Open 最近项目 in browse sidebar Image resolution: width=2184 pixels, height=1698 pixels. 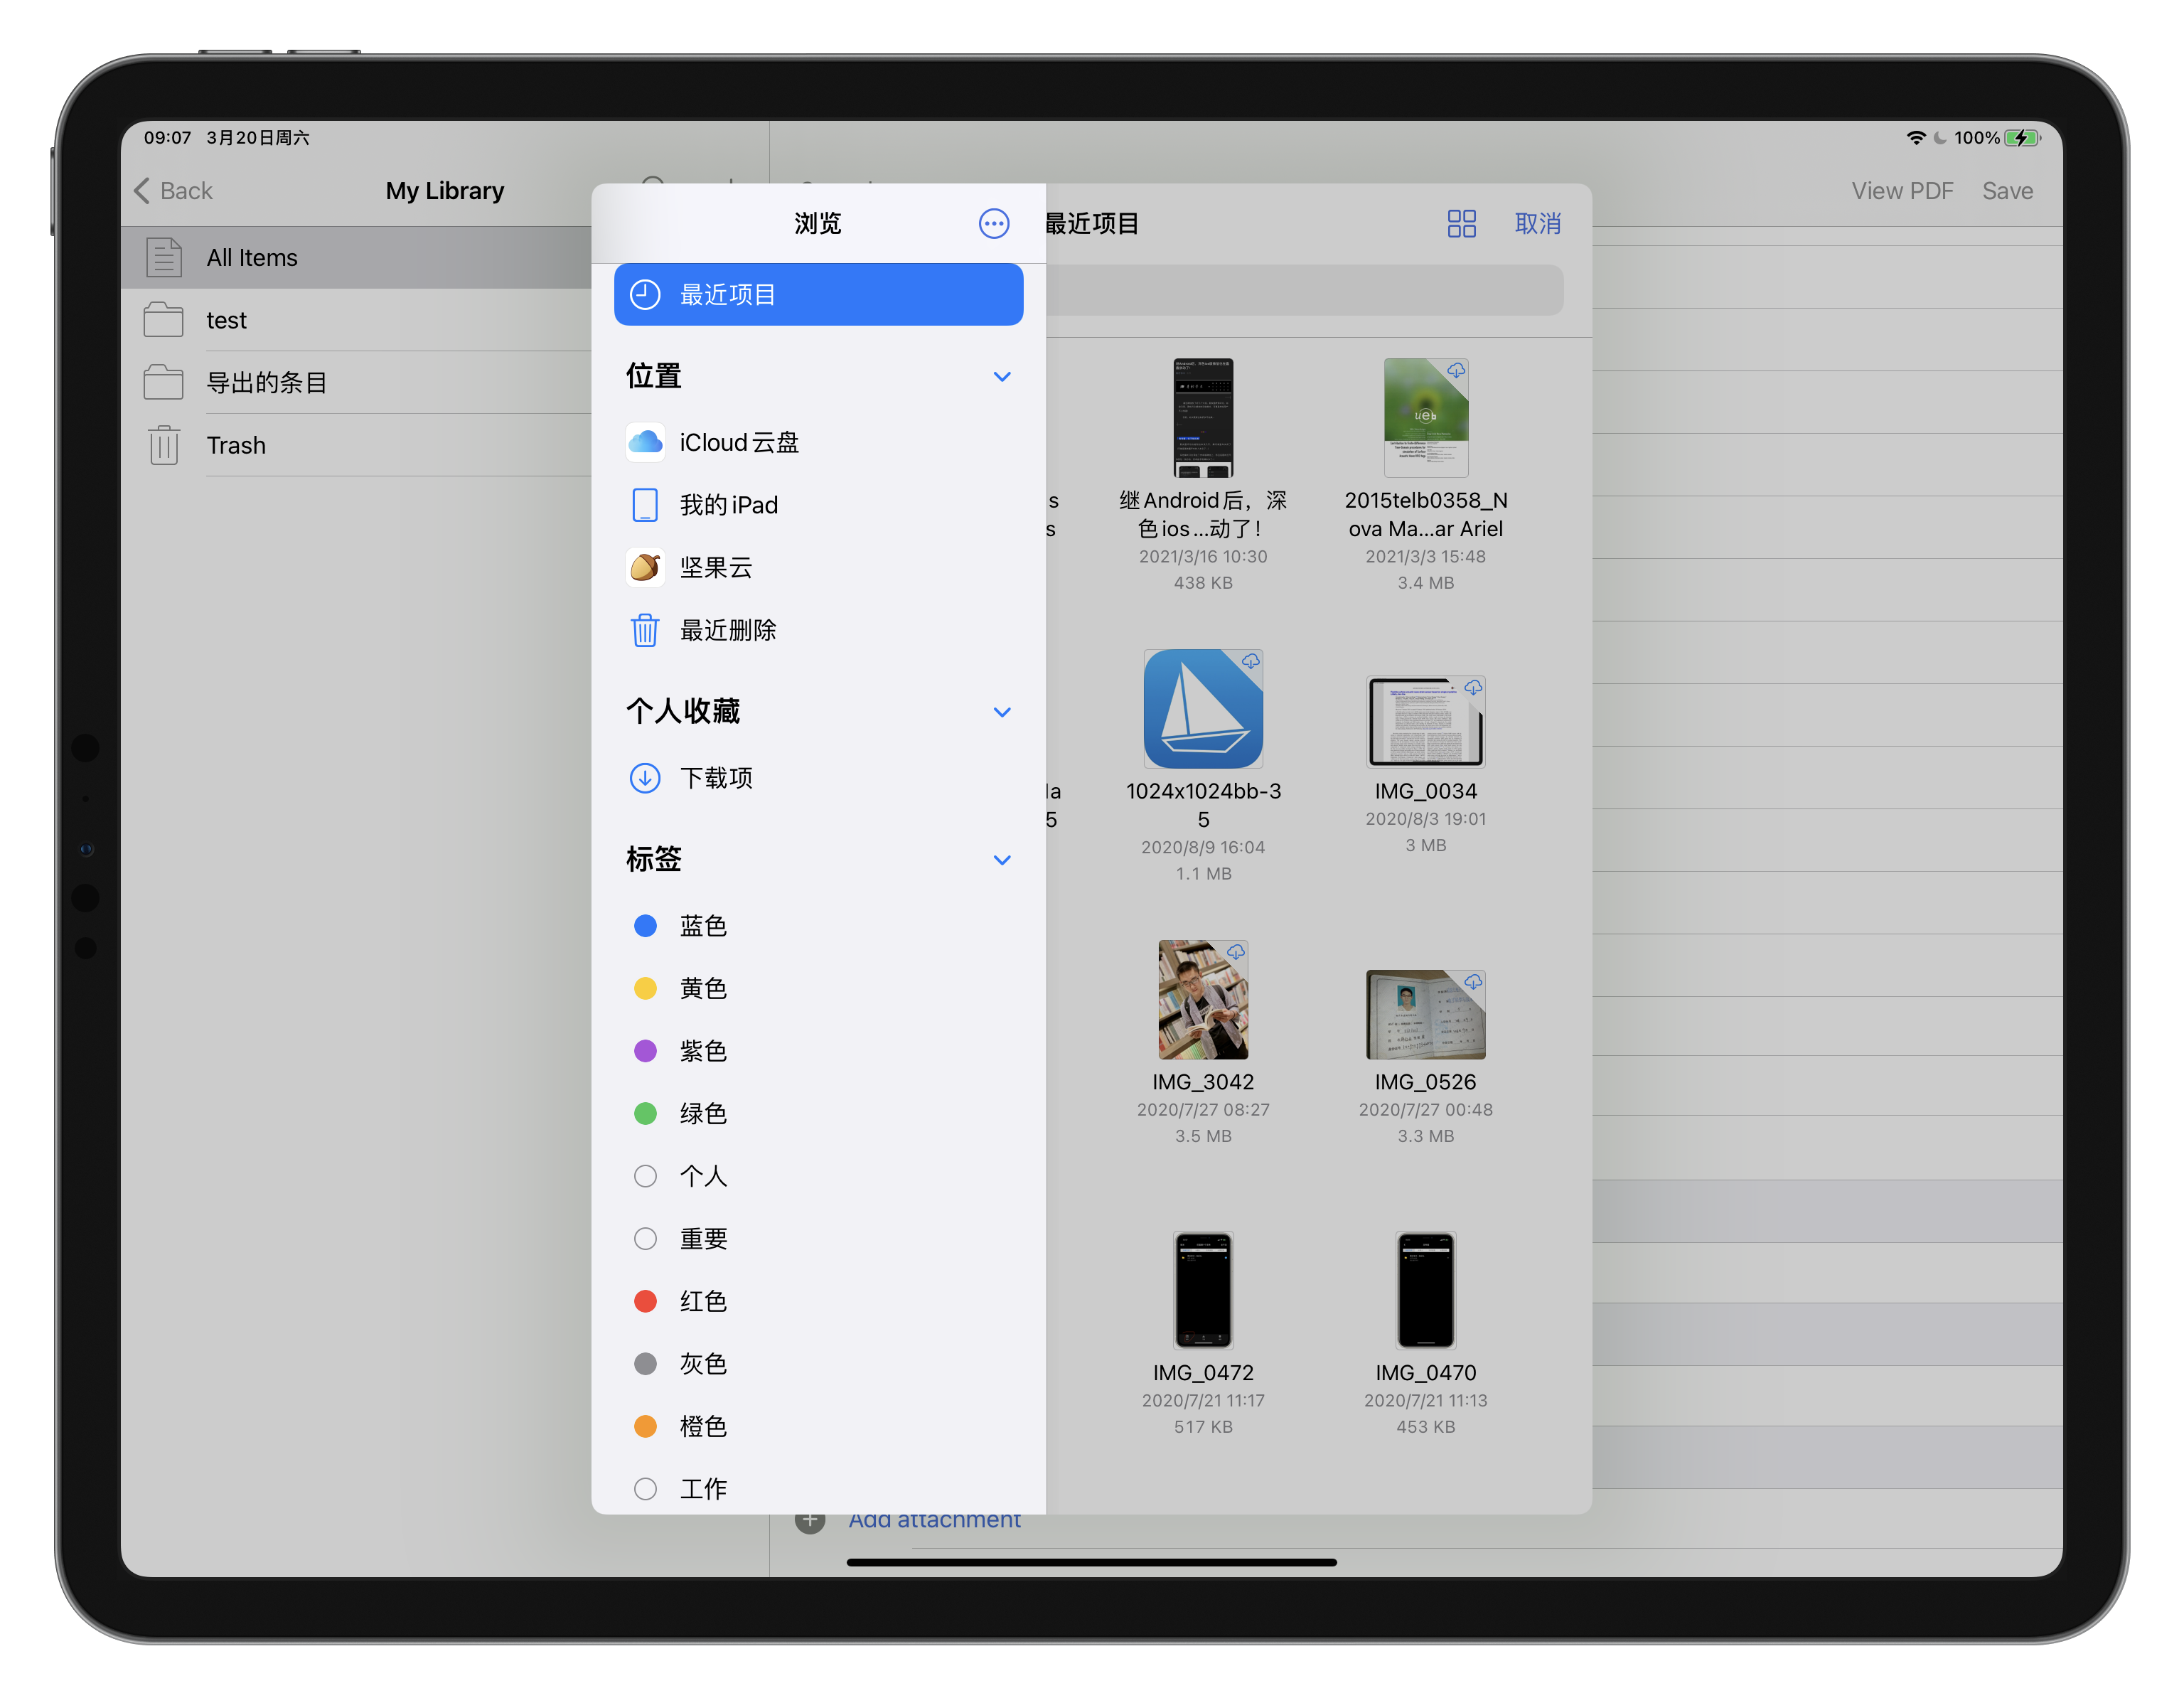(818, 294)
